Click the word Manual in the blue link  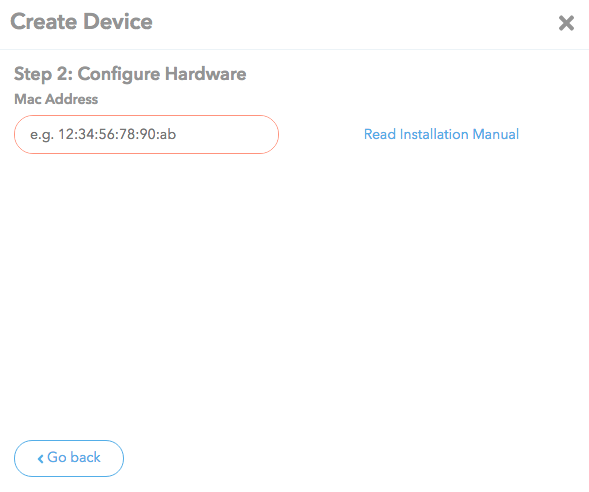(495, 134)
